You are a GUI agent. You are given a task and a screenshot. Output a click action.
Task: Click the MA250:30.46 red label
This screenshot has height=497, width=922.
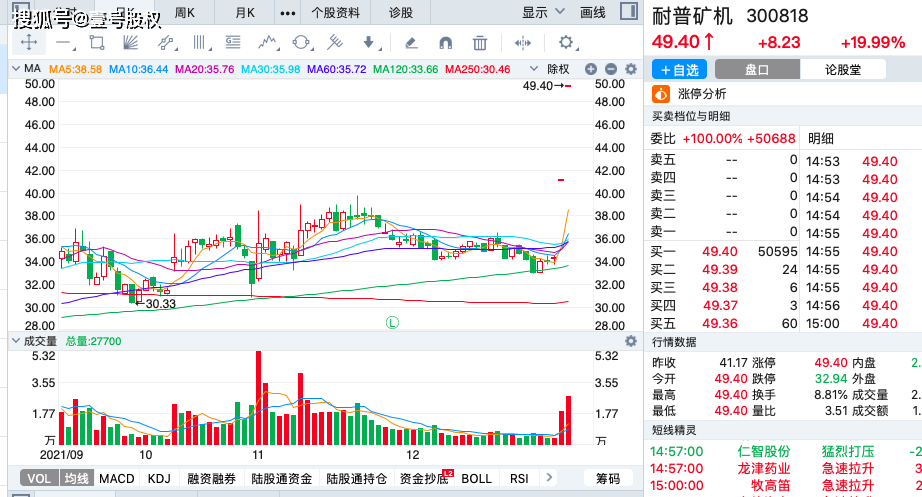click(x=477, y=69)
